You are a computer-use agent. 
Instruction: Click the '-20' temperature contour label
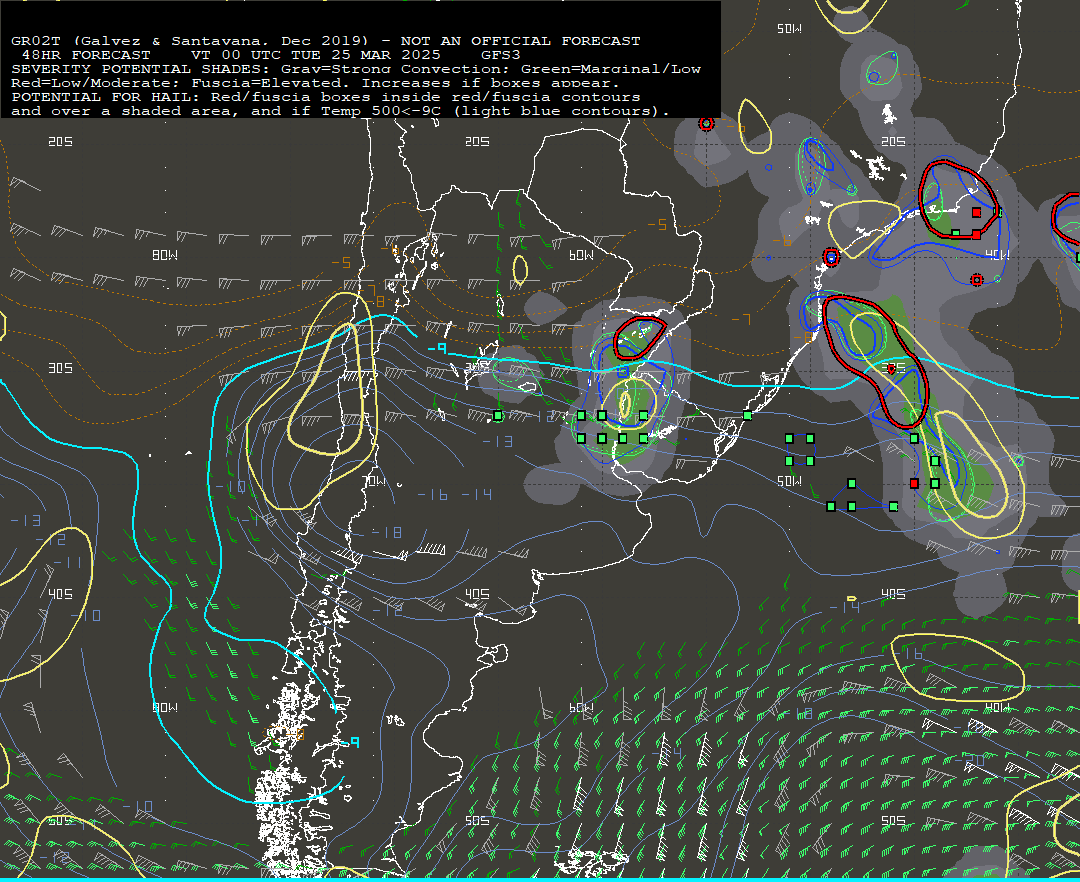(x=968, y=759)
